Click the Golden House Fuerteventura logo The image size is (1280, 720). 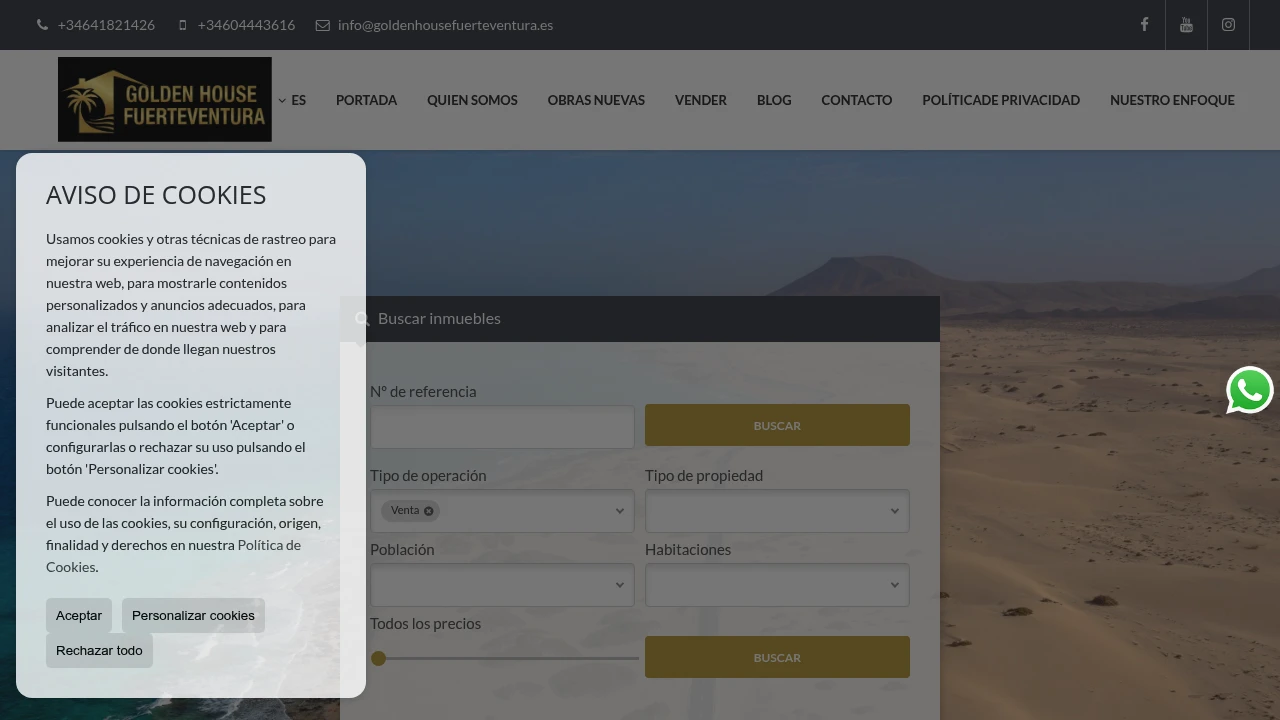pyautogui.click(x=165, y=99)
